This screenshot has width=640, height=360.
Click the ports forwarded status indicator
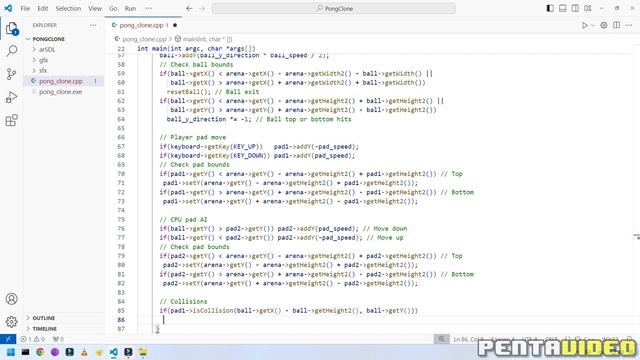coord(58,339)
